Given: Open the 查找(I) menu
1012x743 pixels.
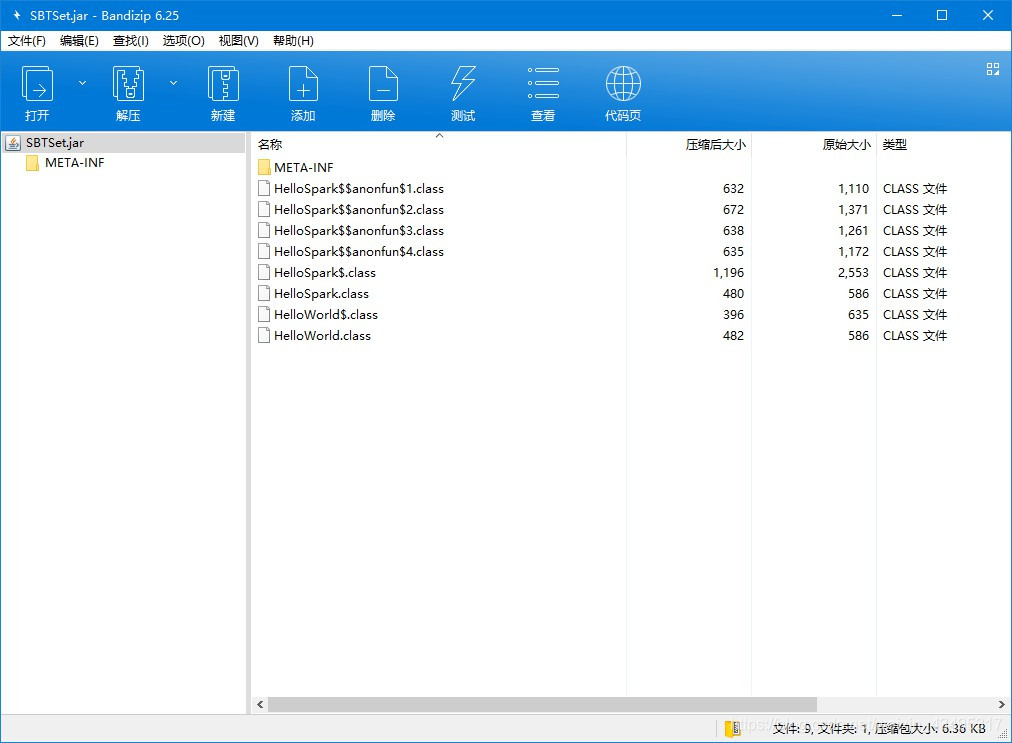Looking at the screenshot, I should tap(130, 41).
